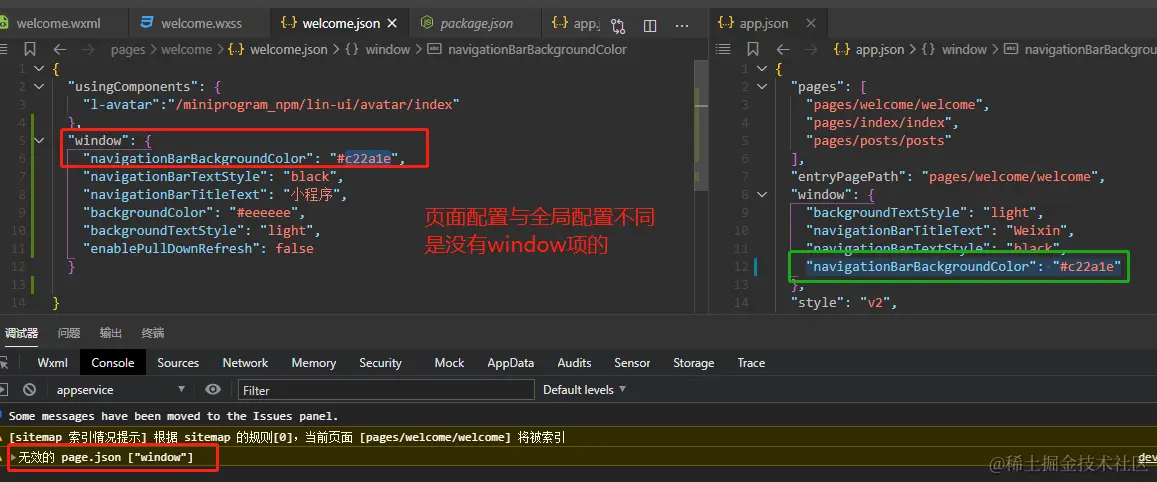Collapse line 1 fold chevron in app.json
Viewport: 1157px width, 482px height.
(761, 69)
